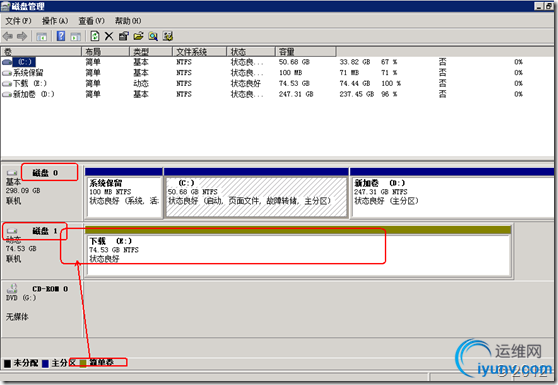
Task: Sort by the 类型 column header
Action: tap(151, 52)
